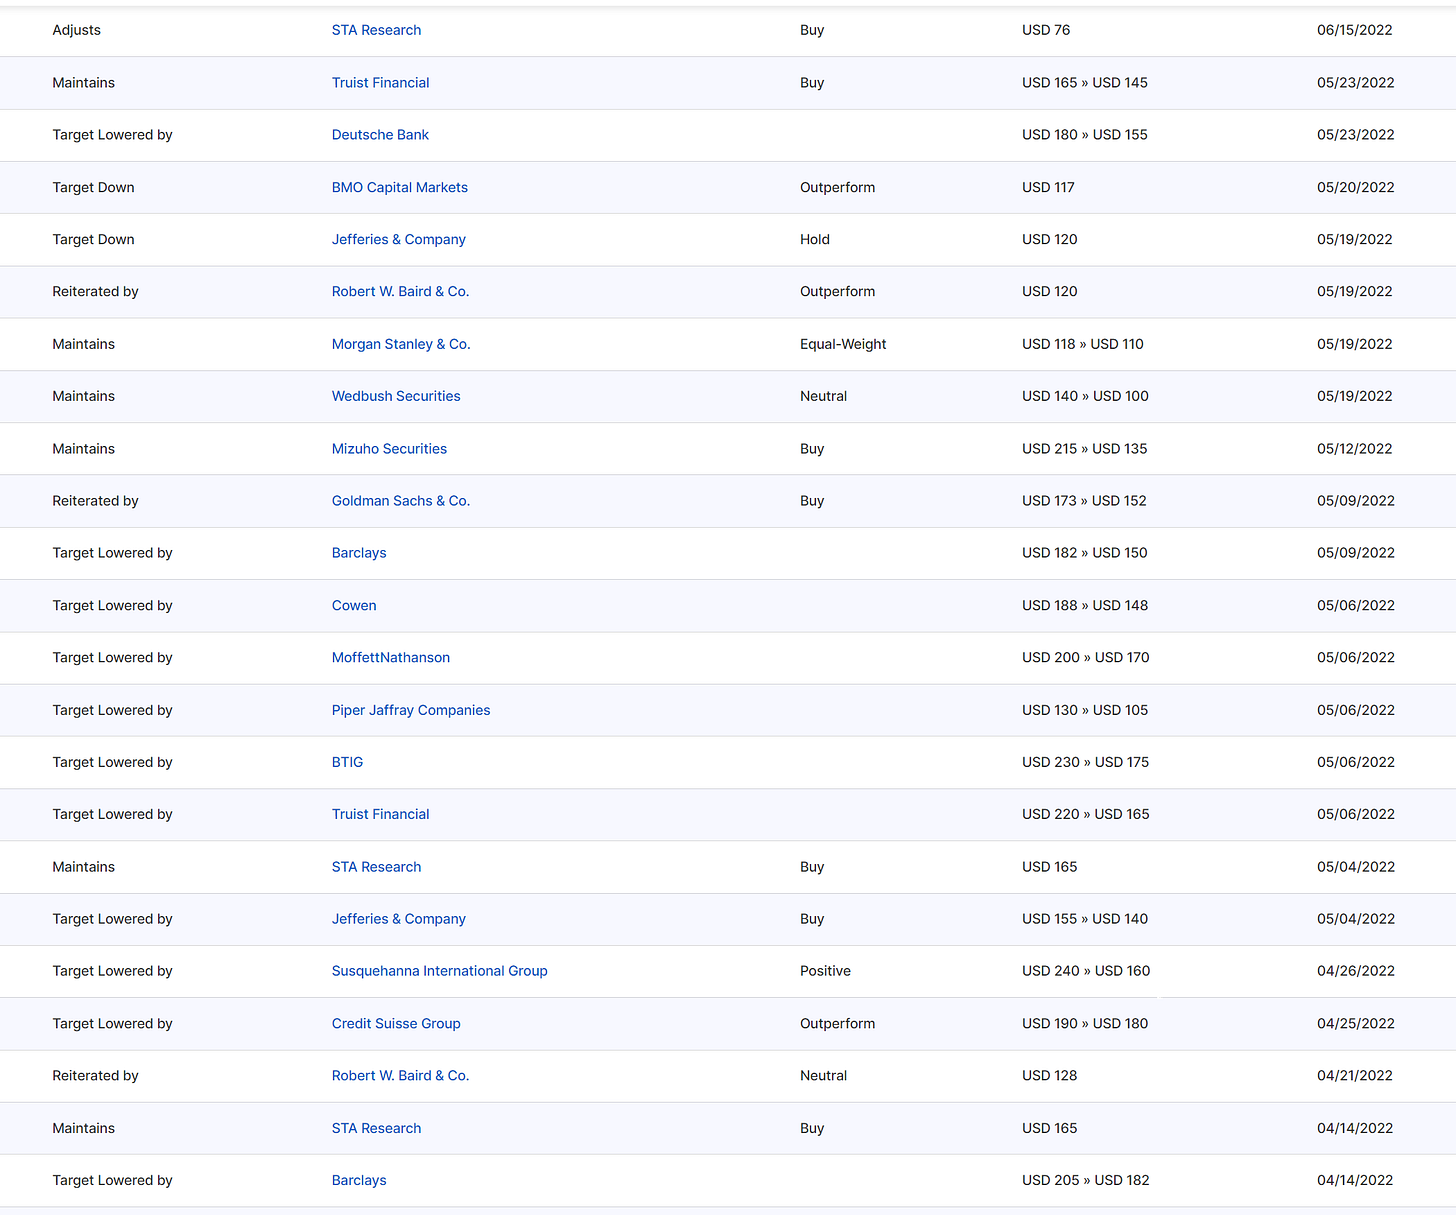The width and height of the screenshot is (1456, 1215).
Task: Click 'Target Lowered by' in Cowen row
Action: (112, 606)
